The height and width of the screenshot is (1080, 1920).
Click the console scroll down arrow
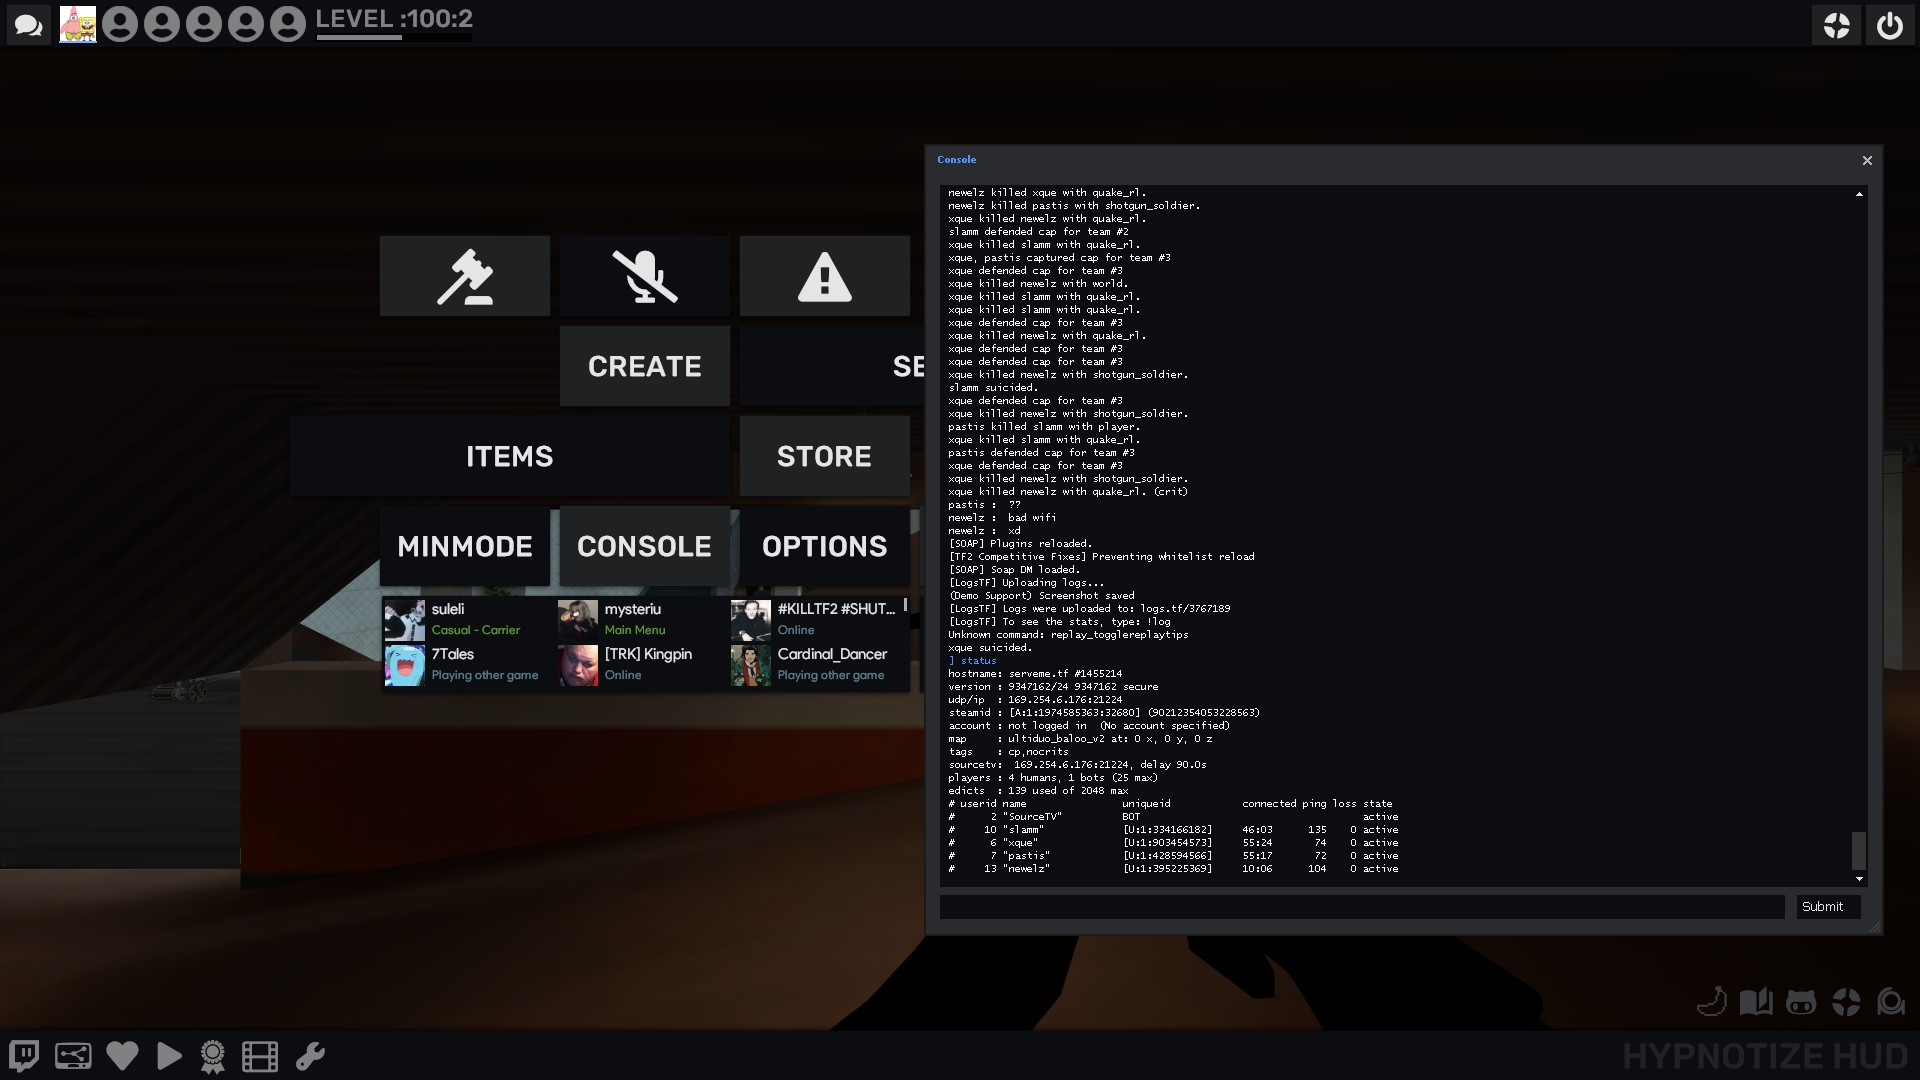coord(1859,879)
